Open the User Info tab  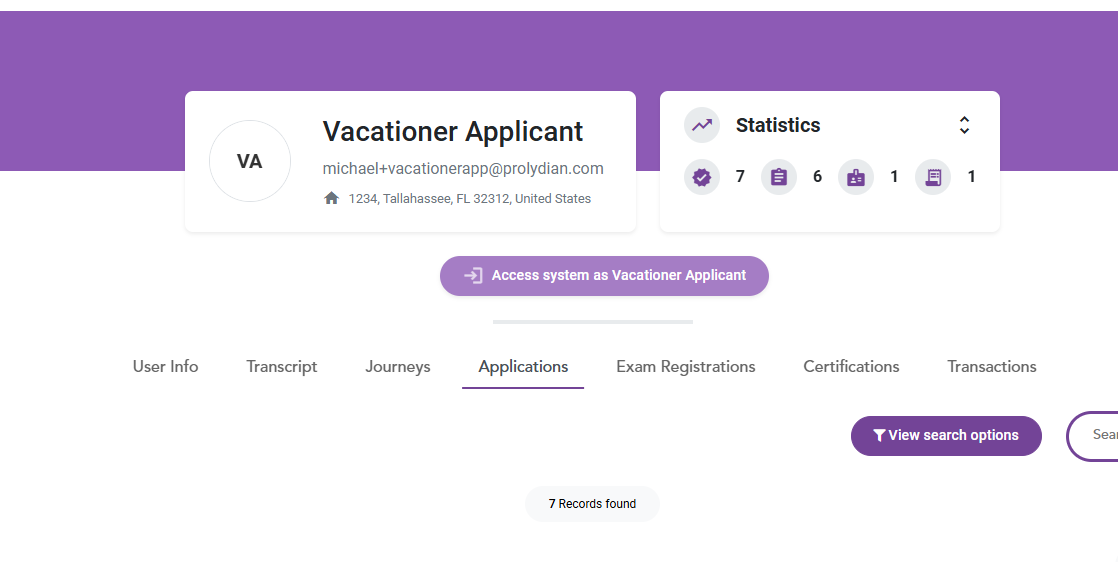click(x=165, y=367)
